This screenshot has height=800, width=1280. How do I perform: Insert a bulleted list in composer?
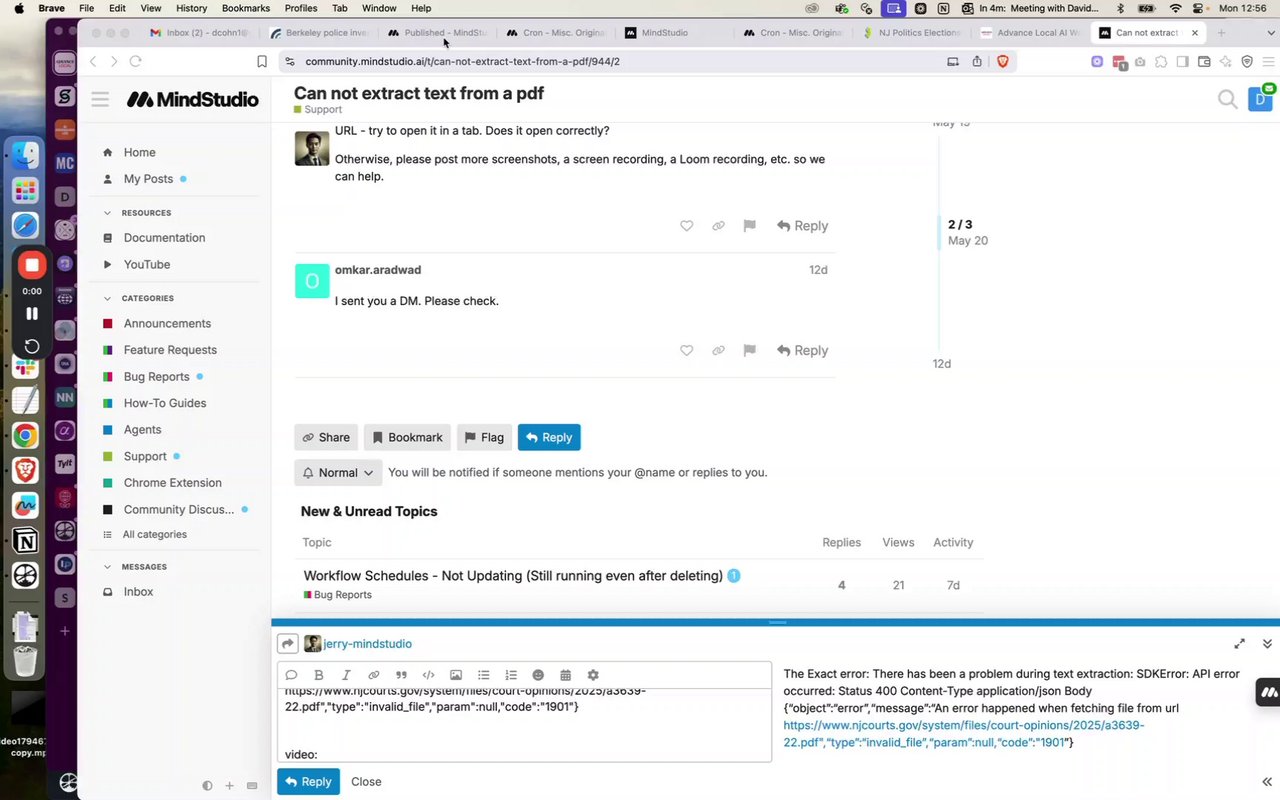point(483,675)
